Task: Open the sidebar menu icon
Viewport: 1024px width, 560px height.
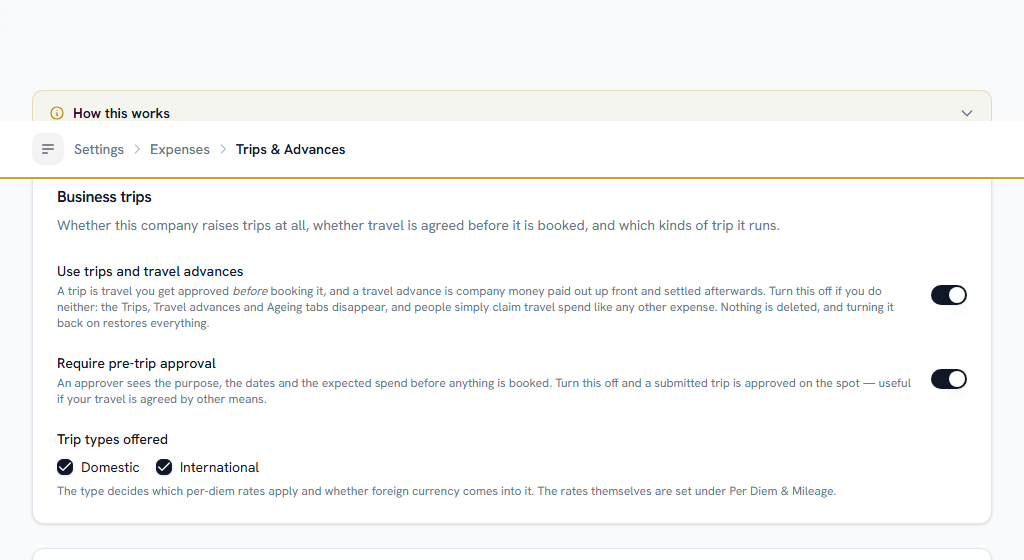Action: click(48, 149)
